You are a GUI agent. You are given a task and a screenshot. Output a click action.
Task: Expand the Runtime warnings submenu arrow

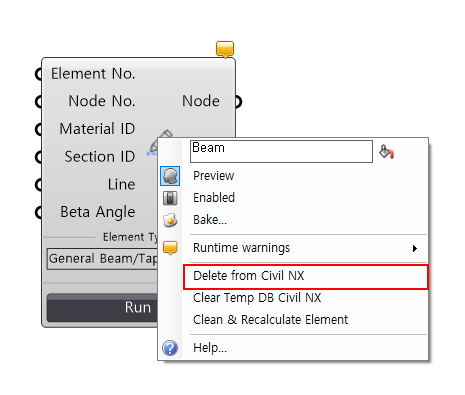pos(415,248)
